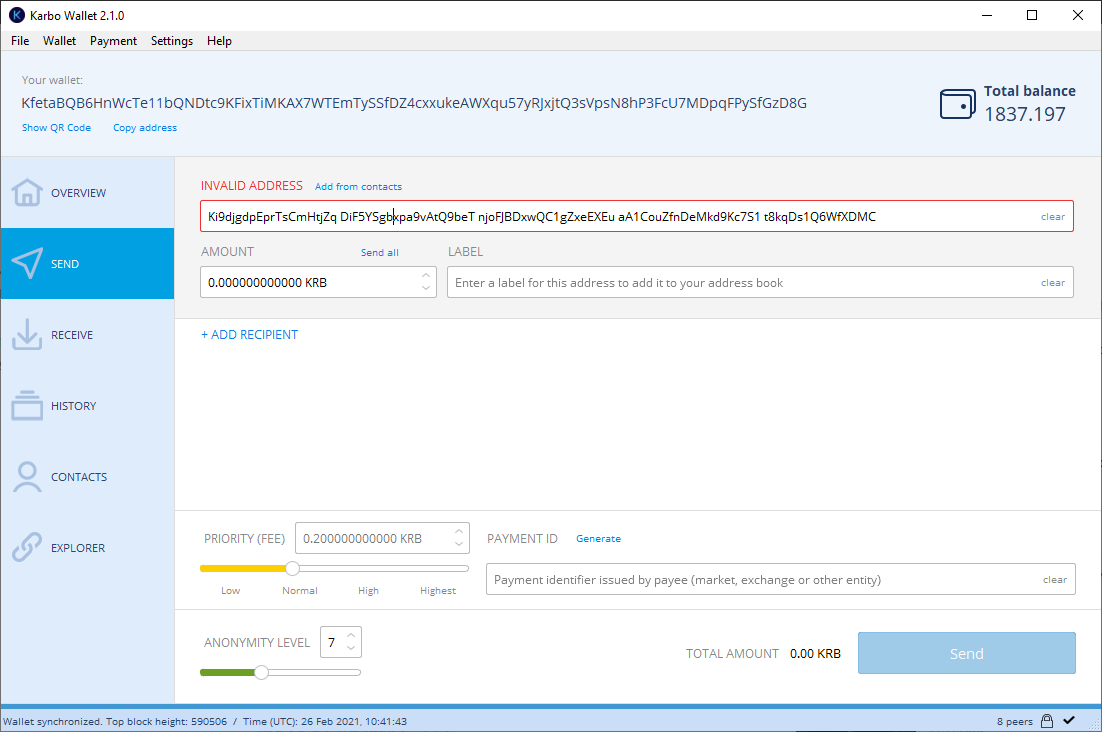
Task: Click Add from contacts link
Action: tap(358, 186)
